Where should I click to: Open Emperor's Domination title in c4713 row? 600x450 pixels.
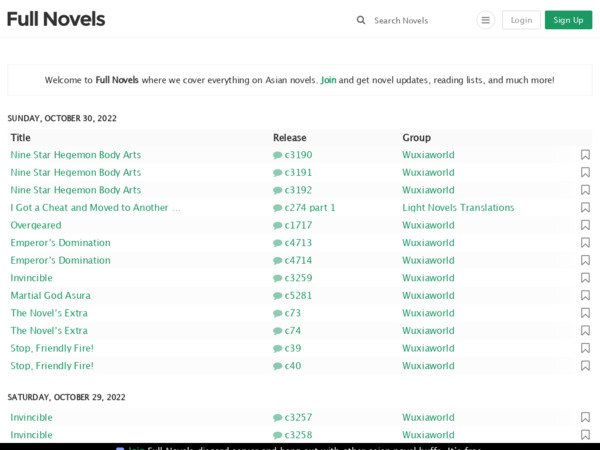click(x=60, y=243)
